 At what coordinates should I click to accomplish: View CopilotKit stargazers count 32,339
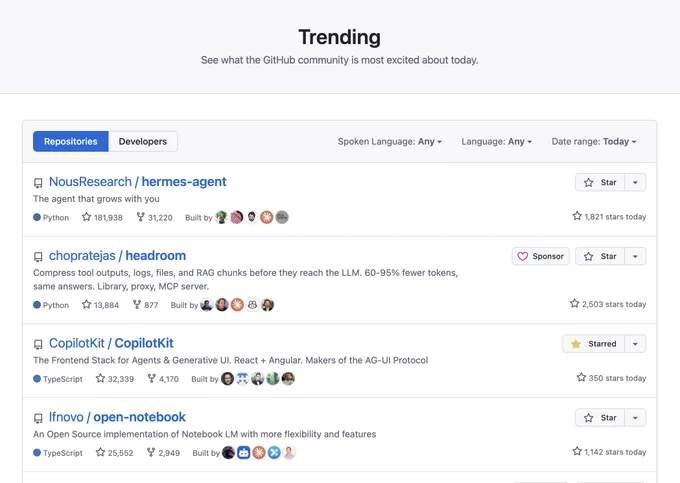click(x=115, y=379)
